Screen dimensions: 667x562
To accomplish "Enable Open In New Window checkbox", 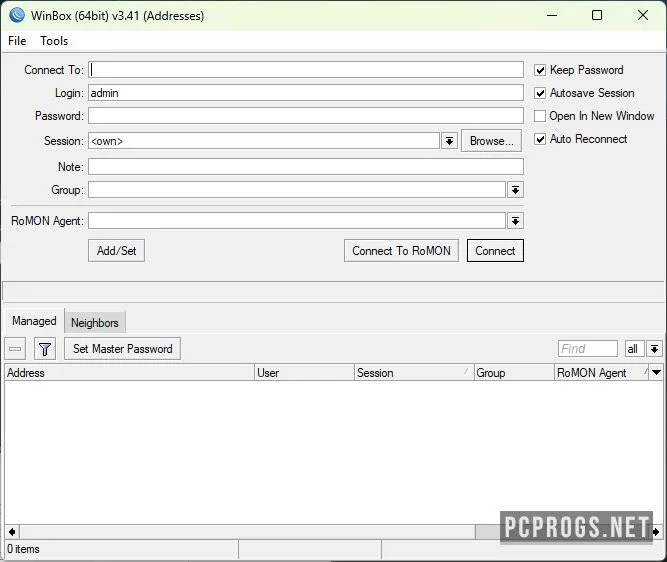I will click(540, 116).
